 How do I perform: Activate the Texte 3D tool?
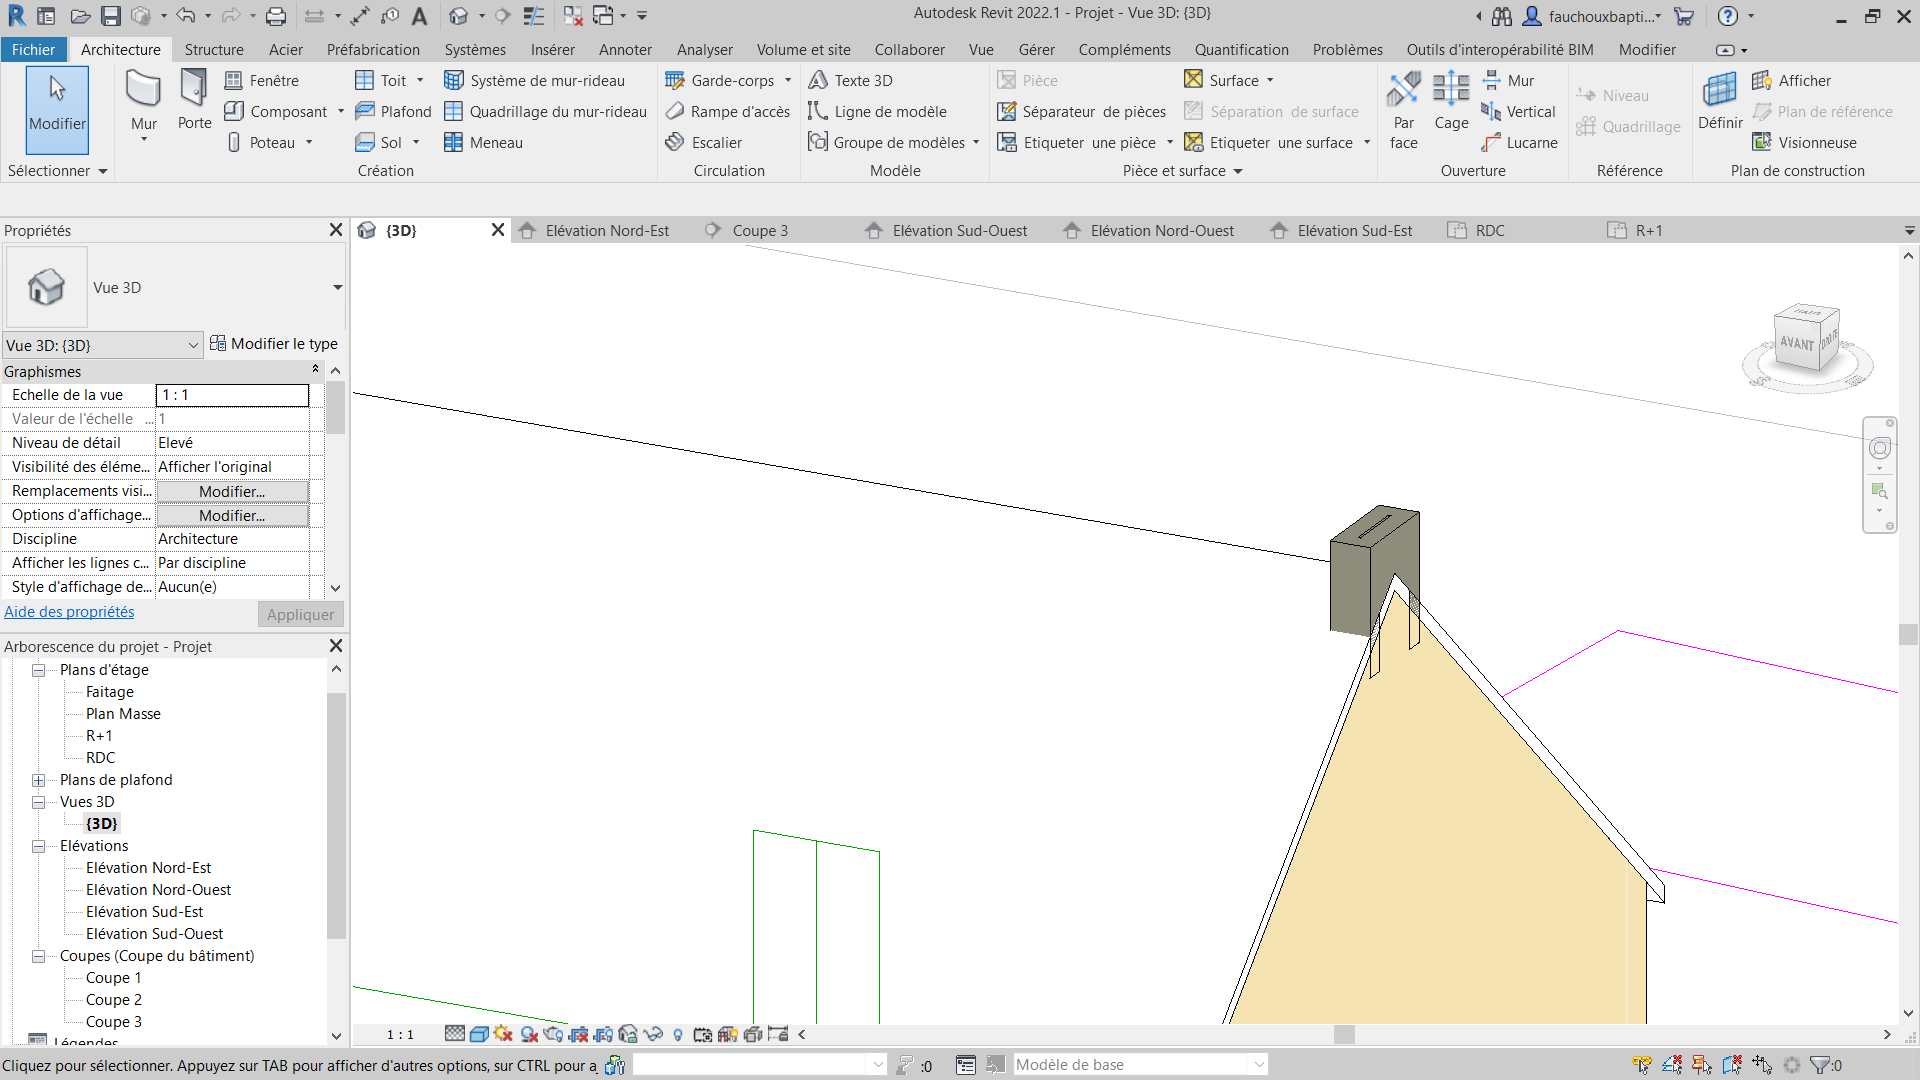pos(852,80)
